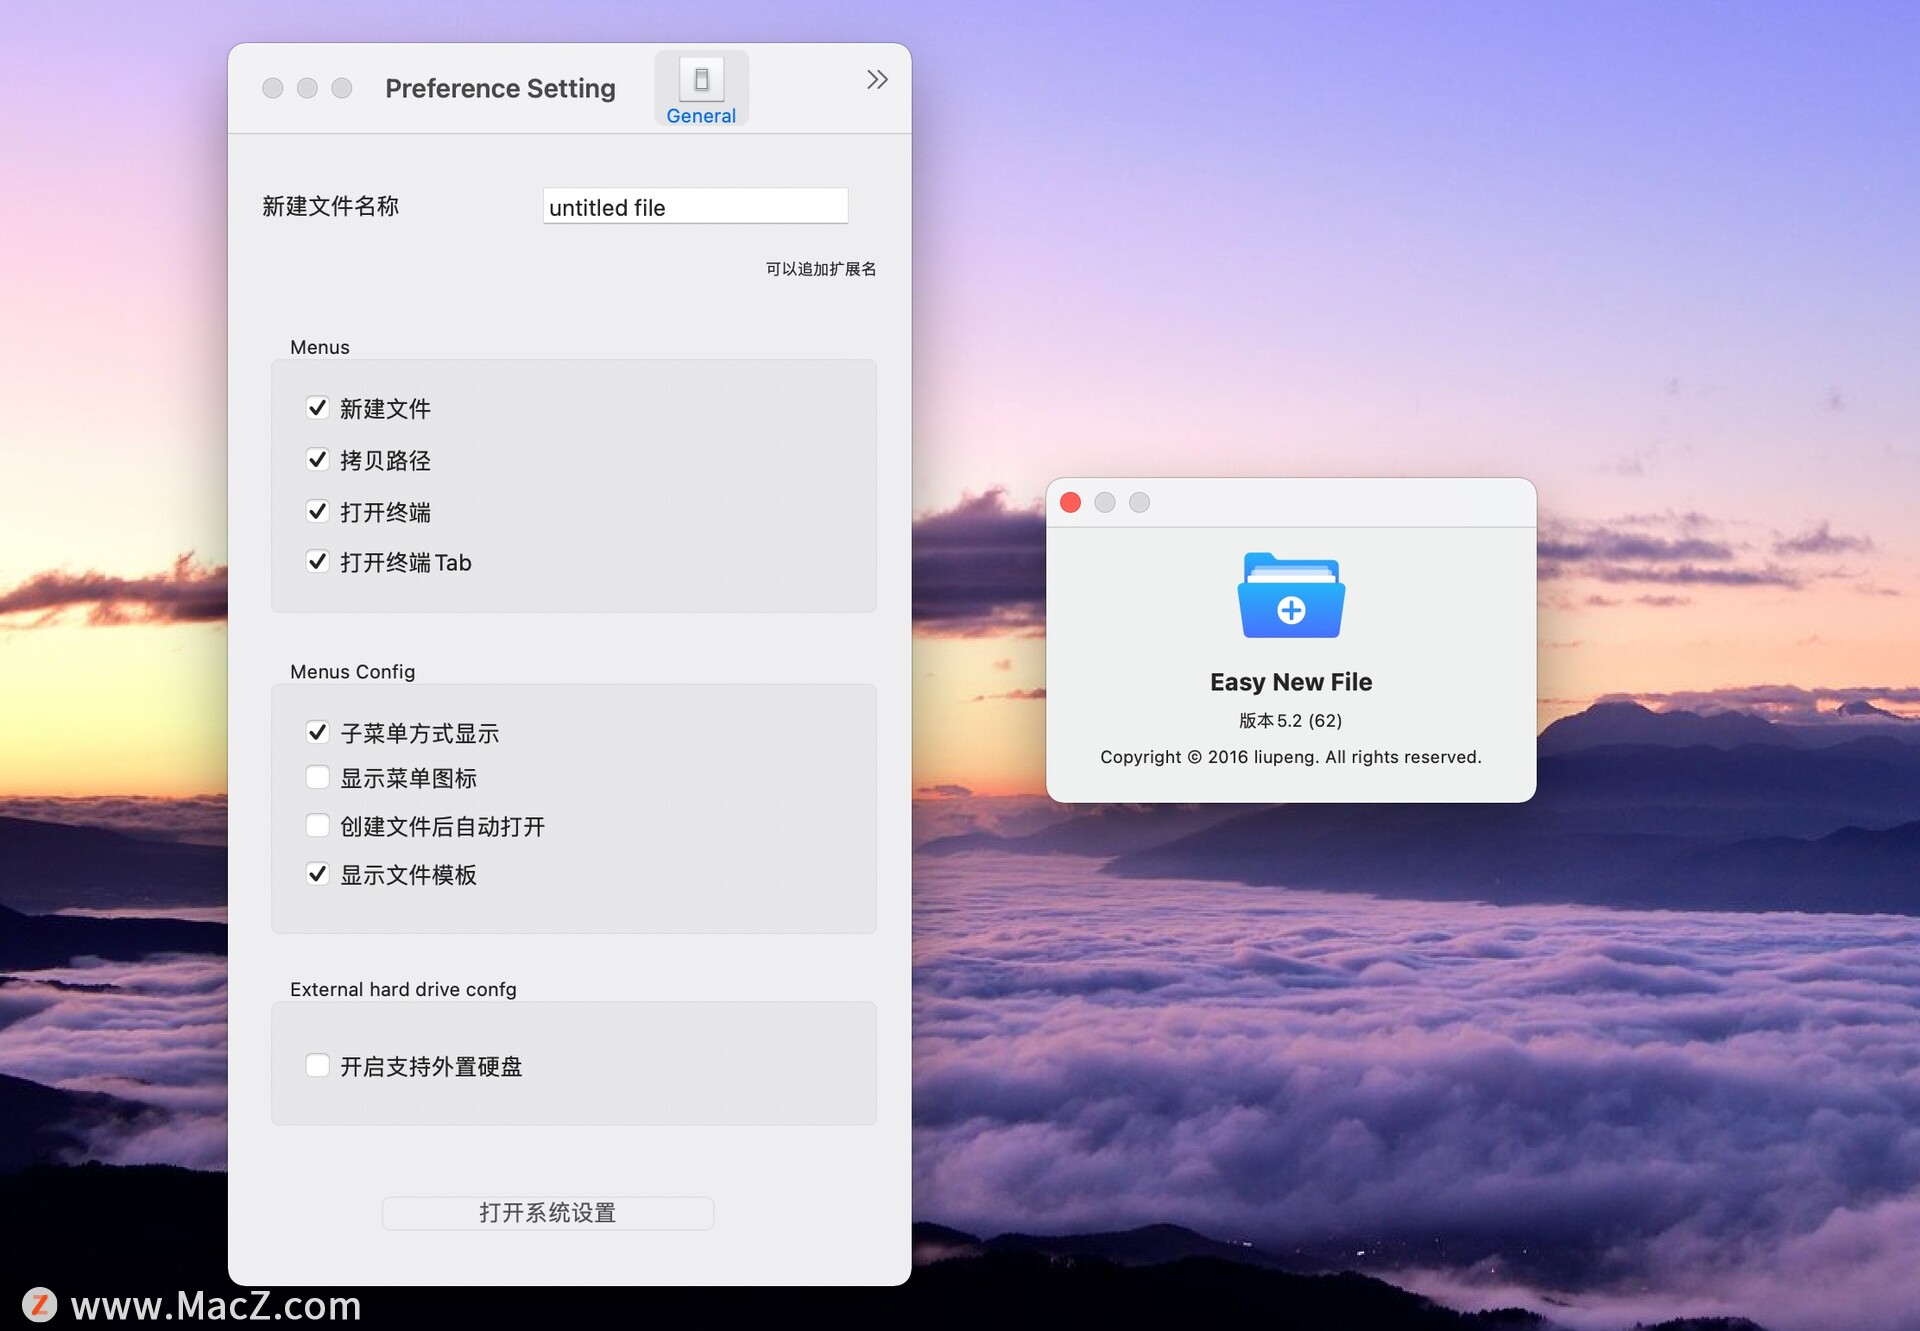This screenshot has height=1331, width=1920.
Task: Click the Menus Config section heading
Action: click(352, 672)
